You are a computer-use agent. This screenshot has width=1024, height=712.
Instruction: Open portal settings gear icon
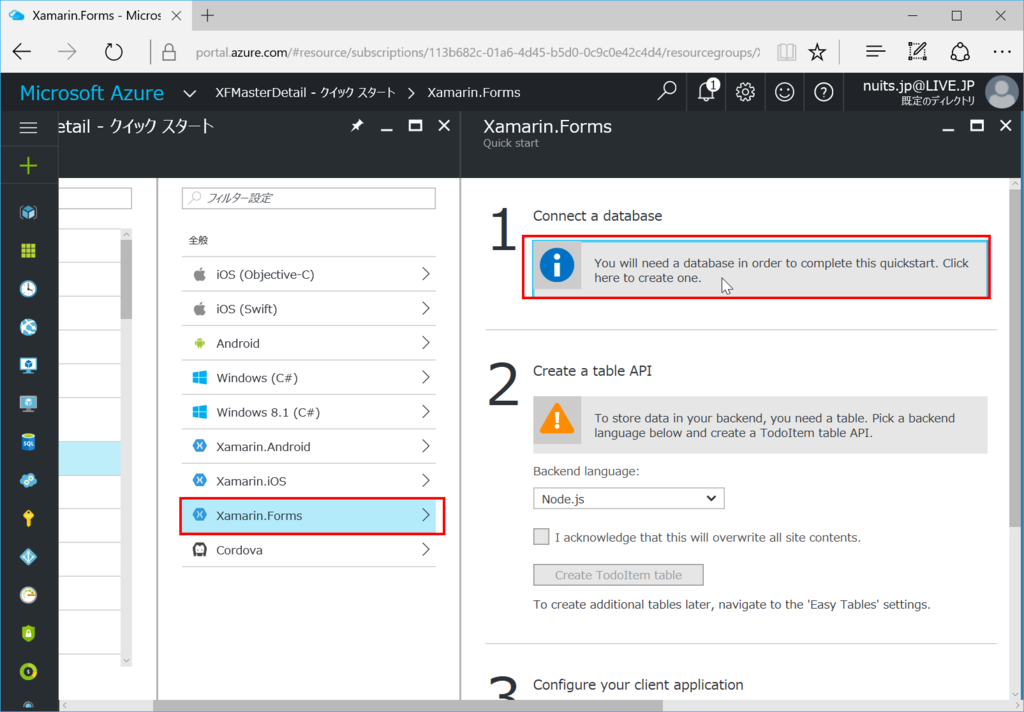tap(745, 92)
